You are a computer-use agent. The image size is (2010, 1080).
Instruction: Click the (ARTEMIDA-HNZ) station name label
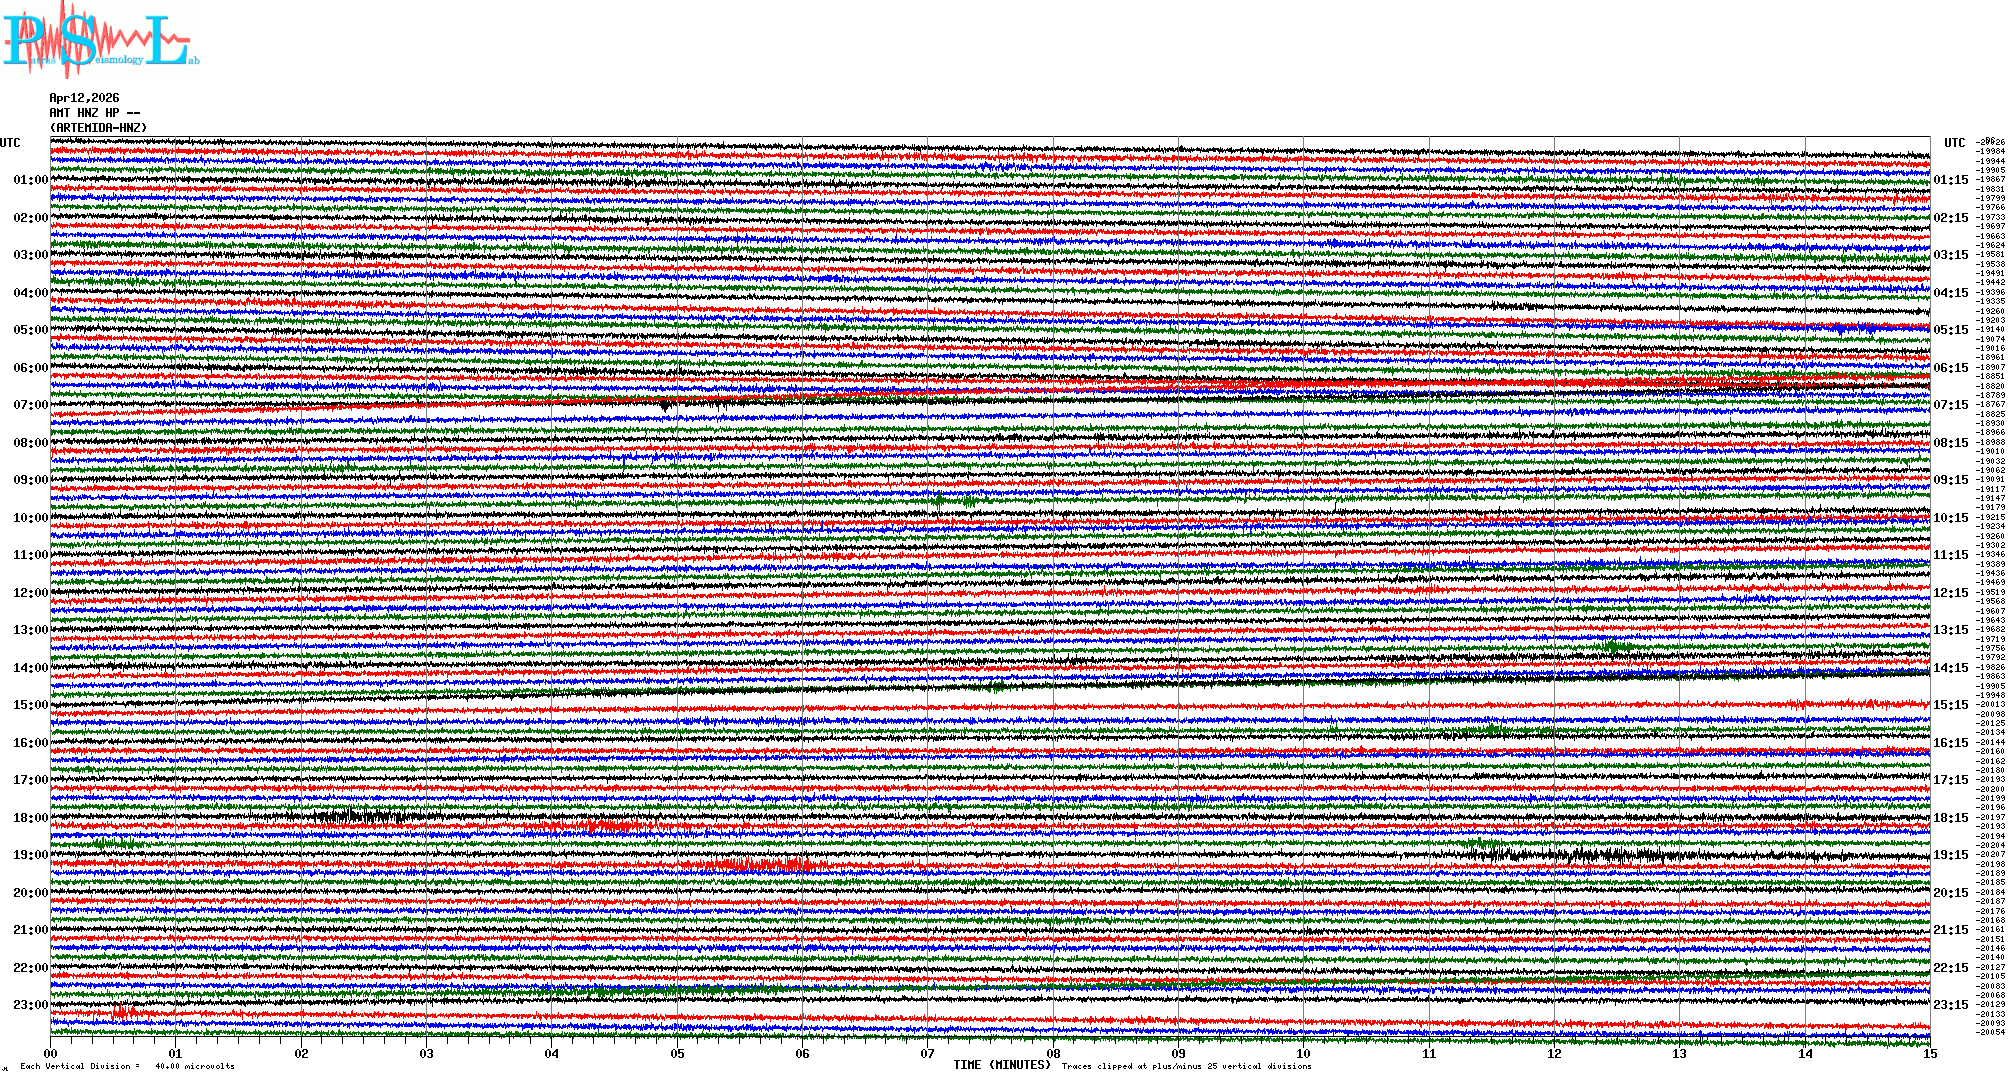coord(98,128)
